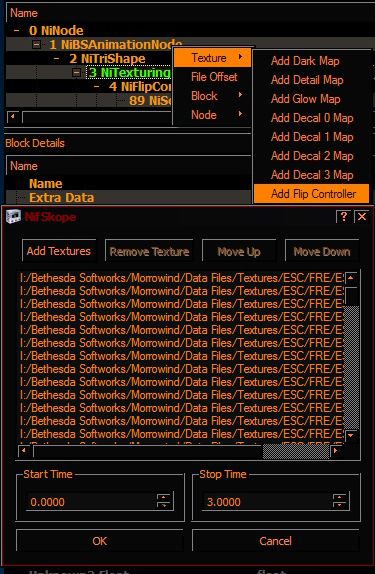Collapse the 4 NiFlipCon row
The width and height of the screenshot is (375, 574).
click(x=96, y=87)
